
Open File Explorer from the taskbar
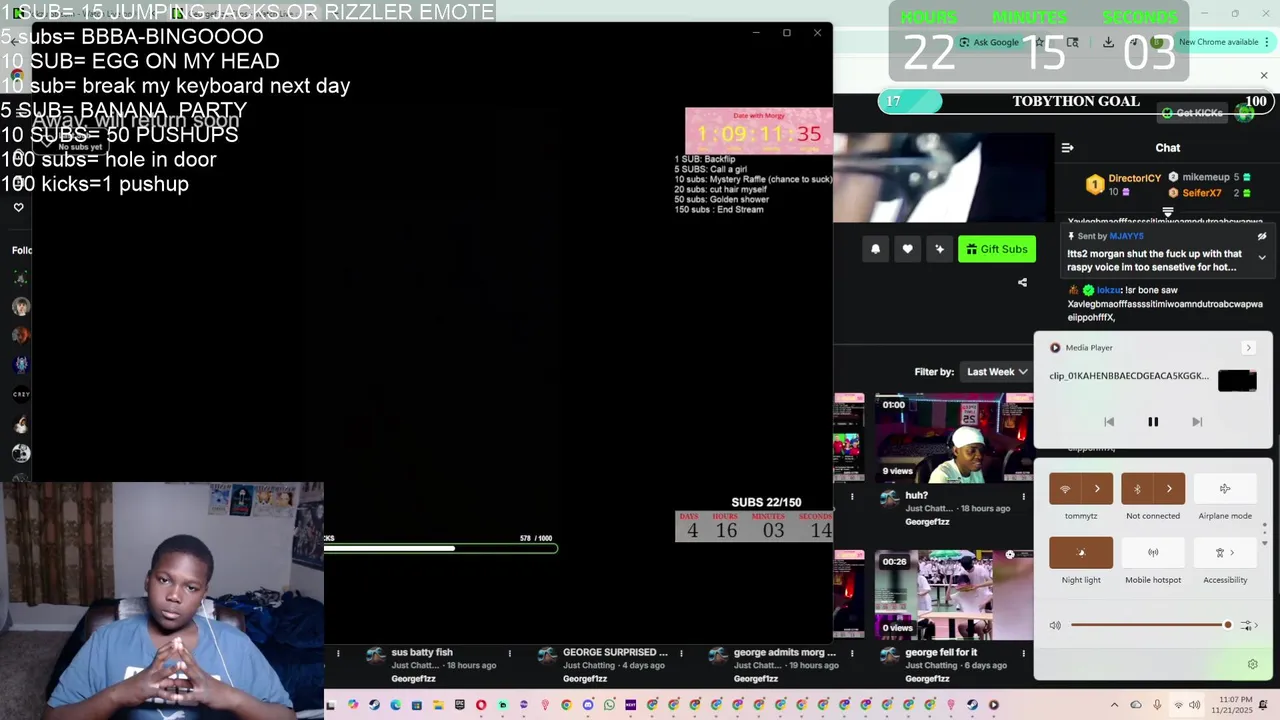(438, 705)
